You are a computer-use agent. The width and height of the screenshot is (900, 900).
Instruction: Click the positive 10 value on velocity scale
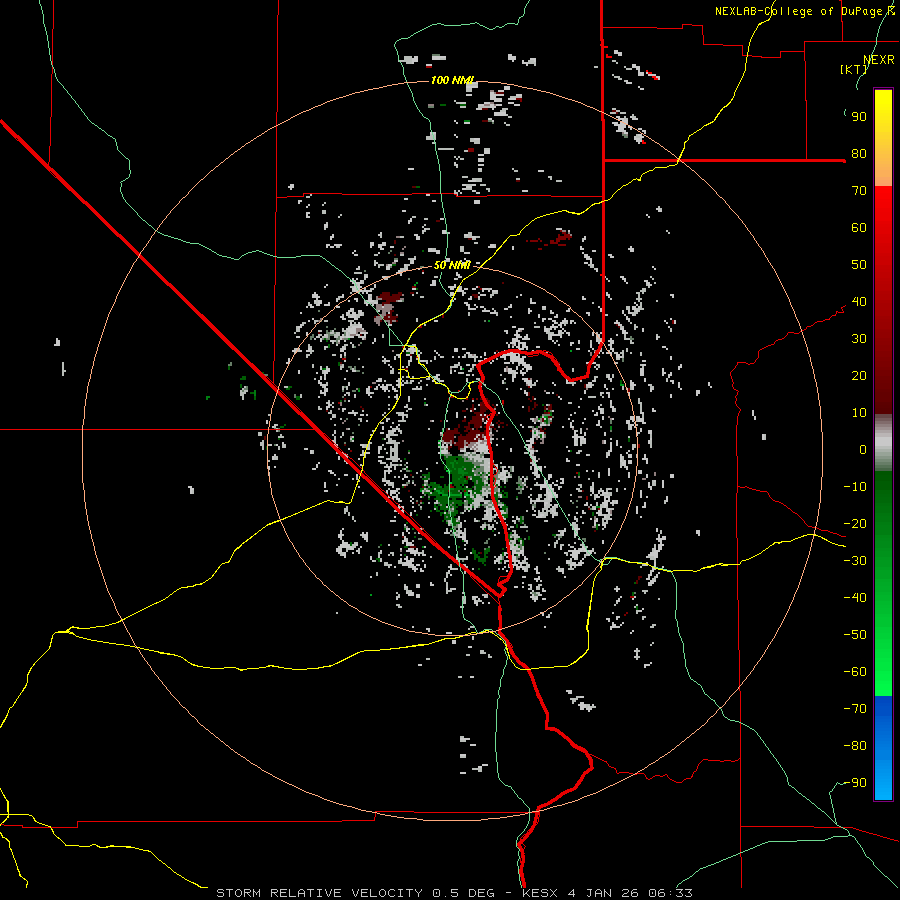pos(859,413)
